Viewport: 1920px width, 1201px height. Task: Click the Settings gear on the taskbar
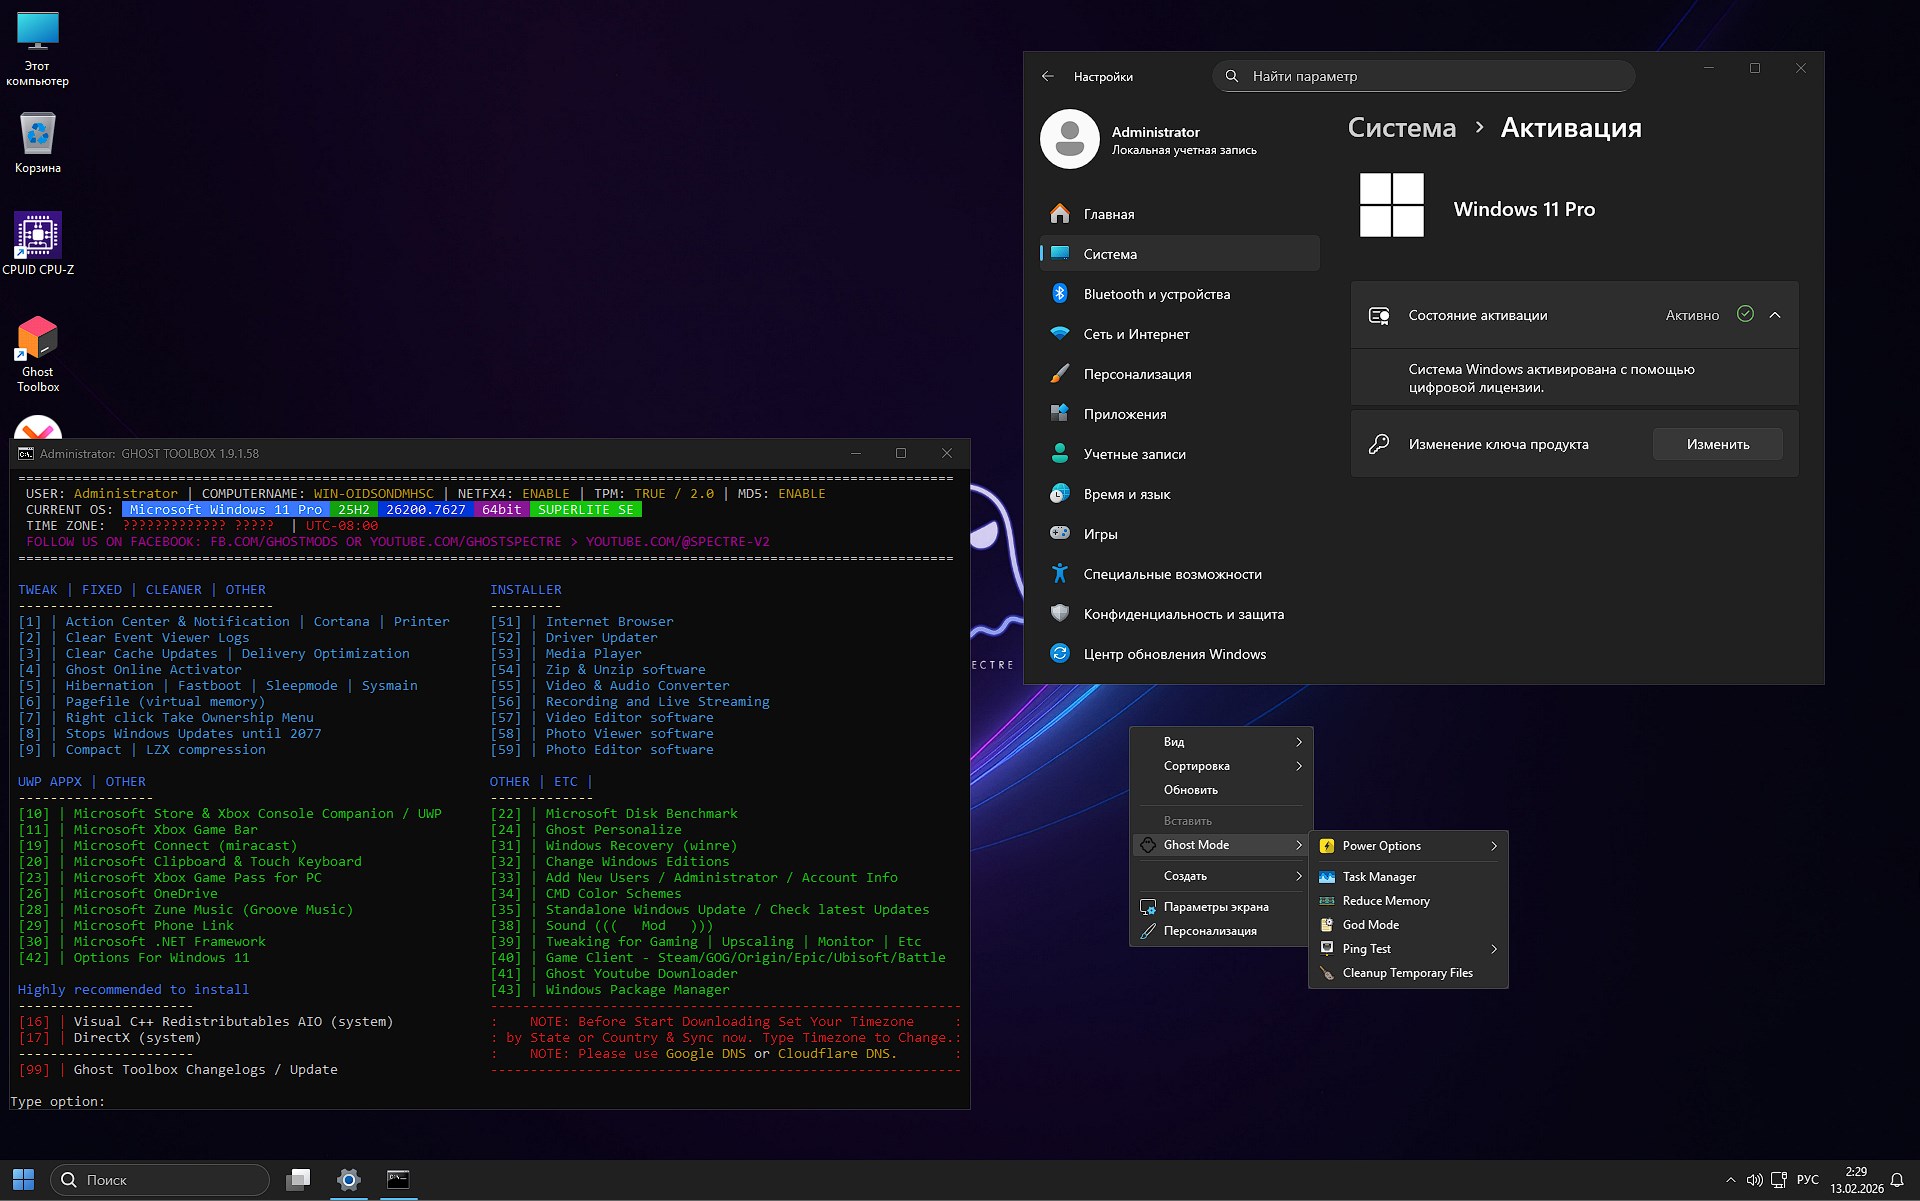348,1180
